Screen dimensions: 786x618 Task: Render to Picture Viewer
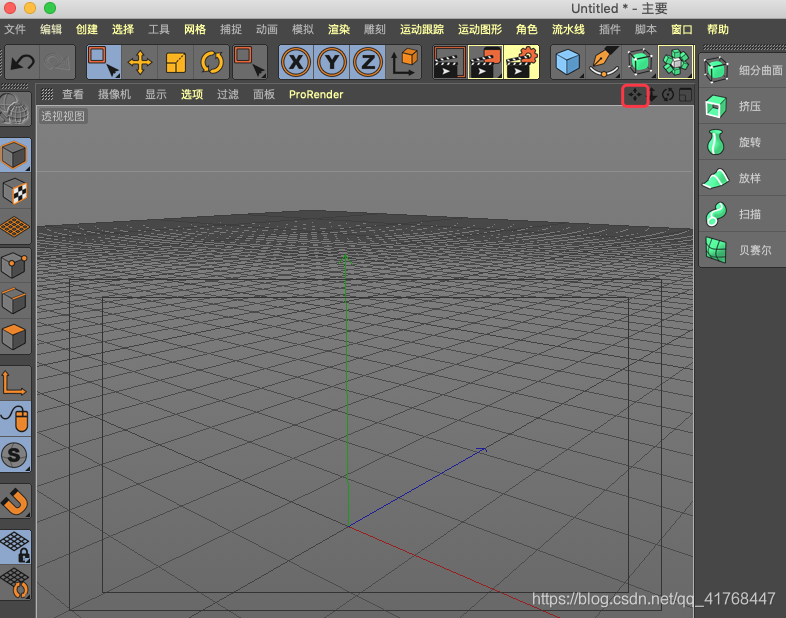click(485, 62)
